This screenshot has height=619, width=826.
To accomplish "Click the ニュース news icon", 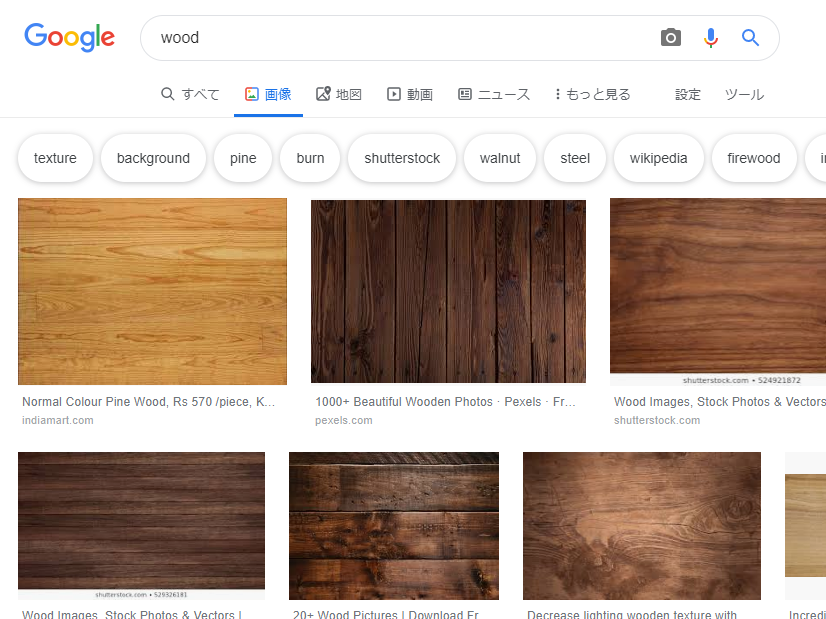I will 463,93.
